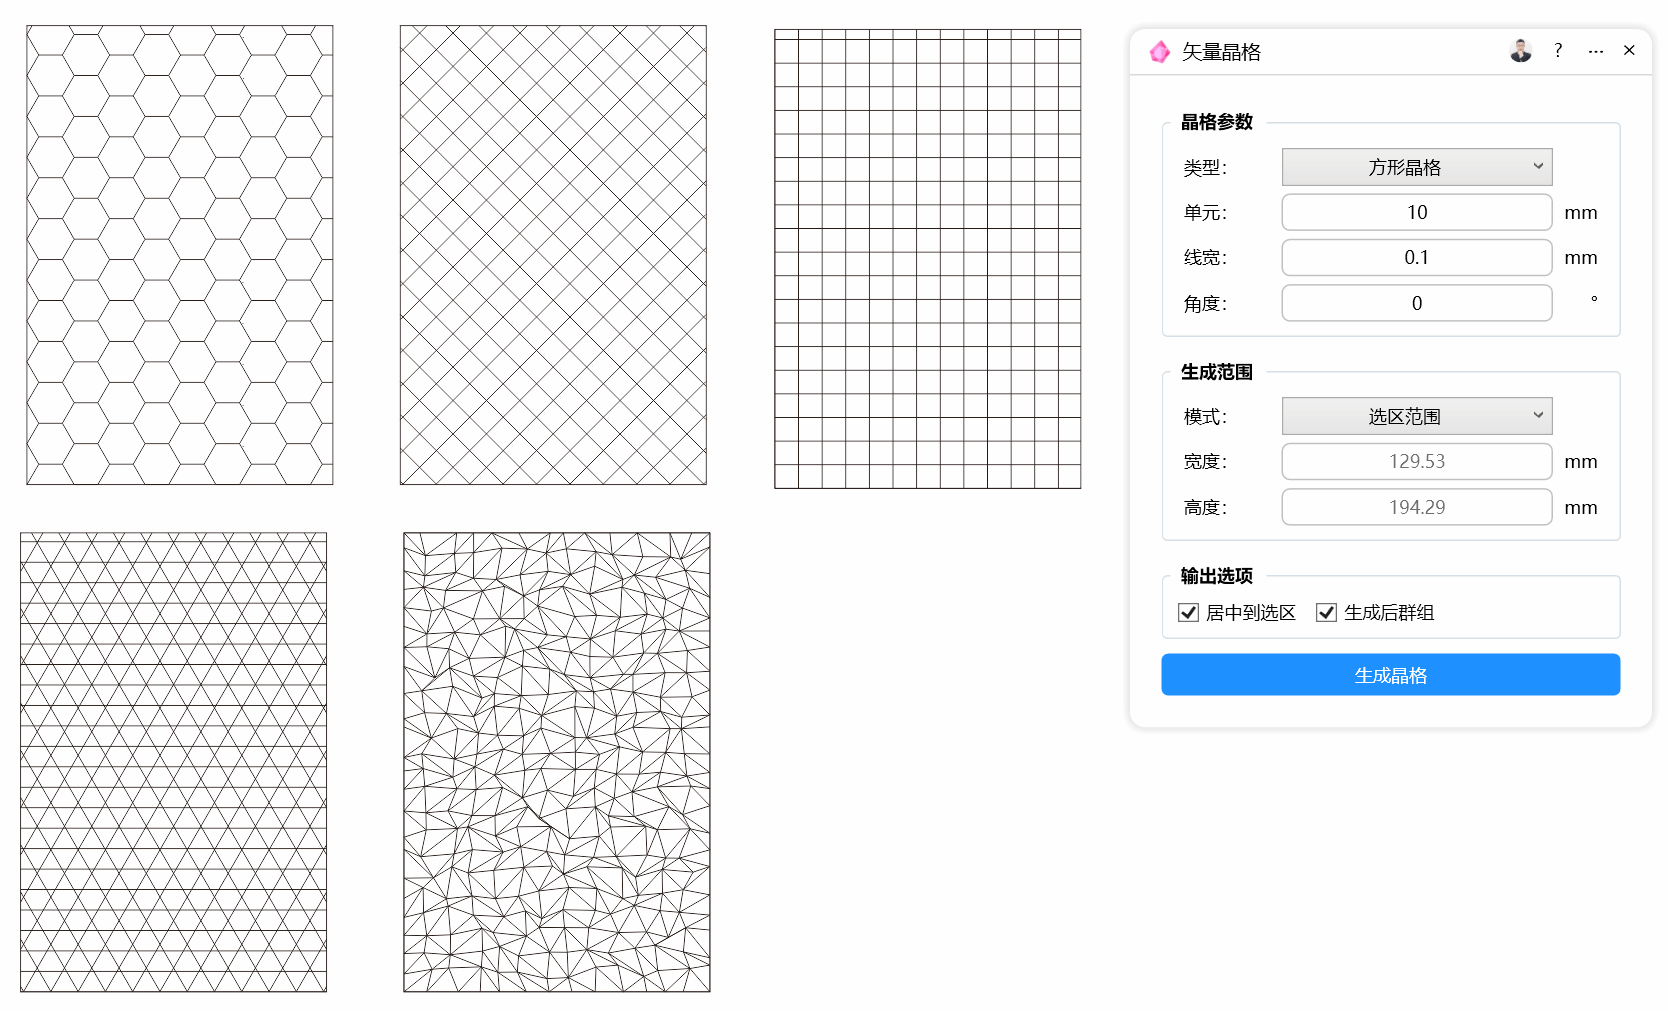Select the square grid lattice preview

(x=928, y=259)
